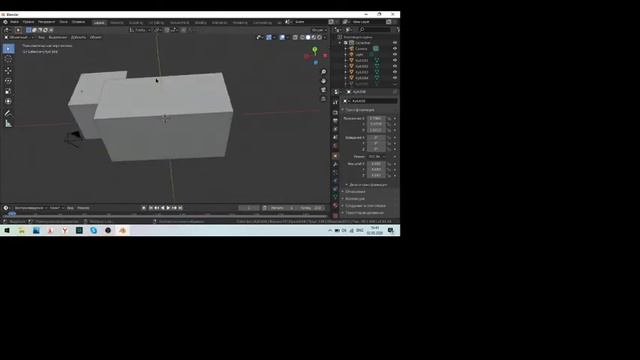Open the World properties tab
The width and height of the screenshot is (640, 360).
pyautogui.click(x=336, y=147)
